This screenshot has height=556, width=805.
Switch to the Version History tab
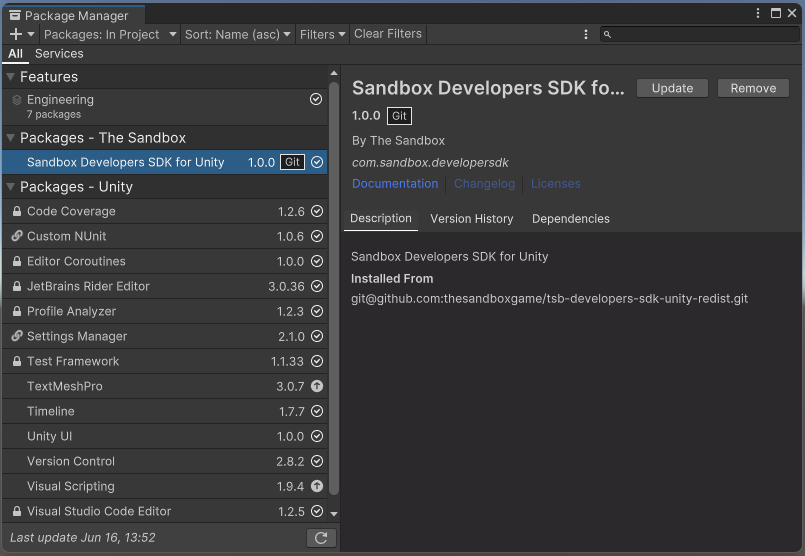pyautogui.click(x=472, y=219)
